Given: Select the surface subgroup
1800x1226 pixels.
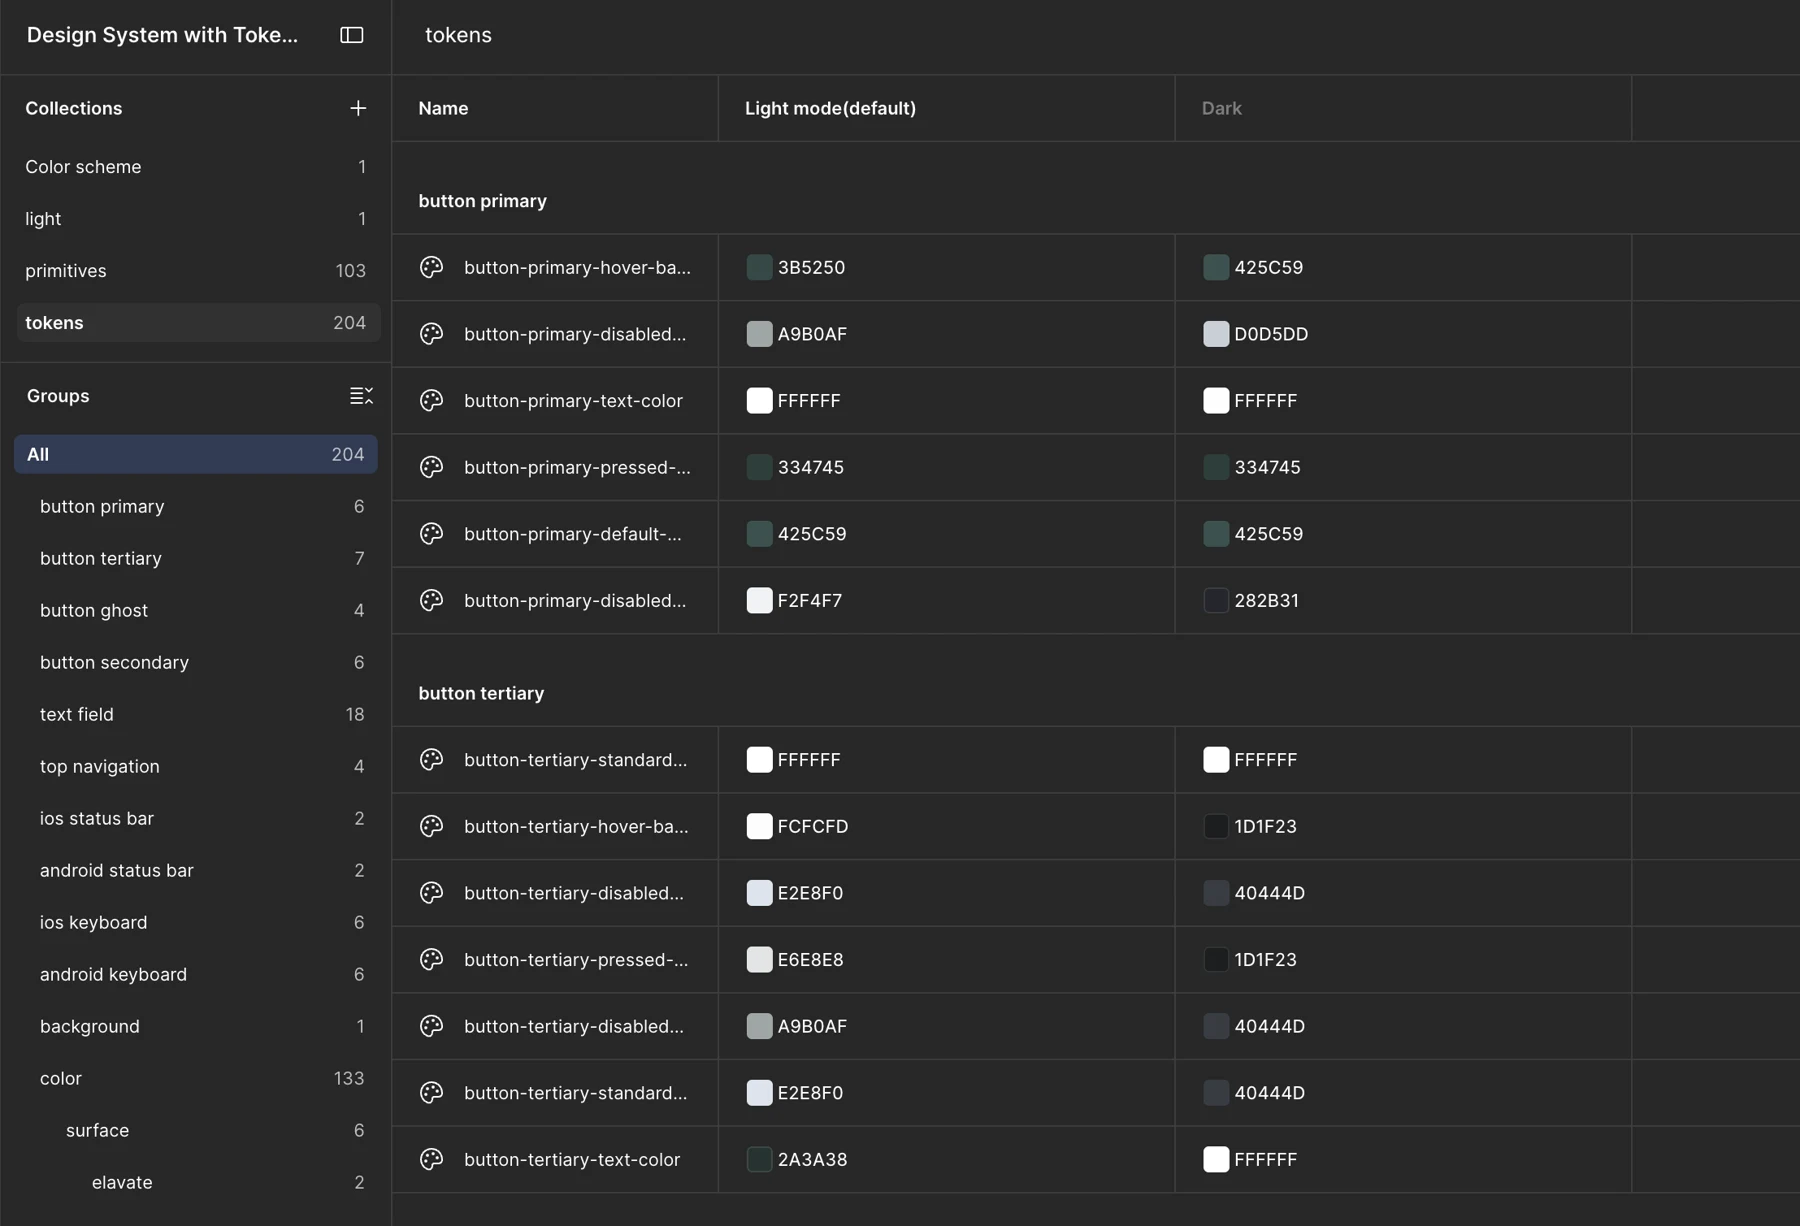Looking at the screenshot, I should click(x=195, y=1130).
